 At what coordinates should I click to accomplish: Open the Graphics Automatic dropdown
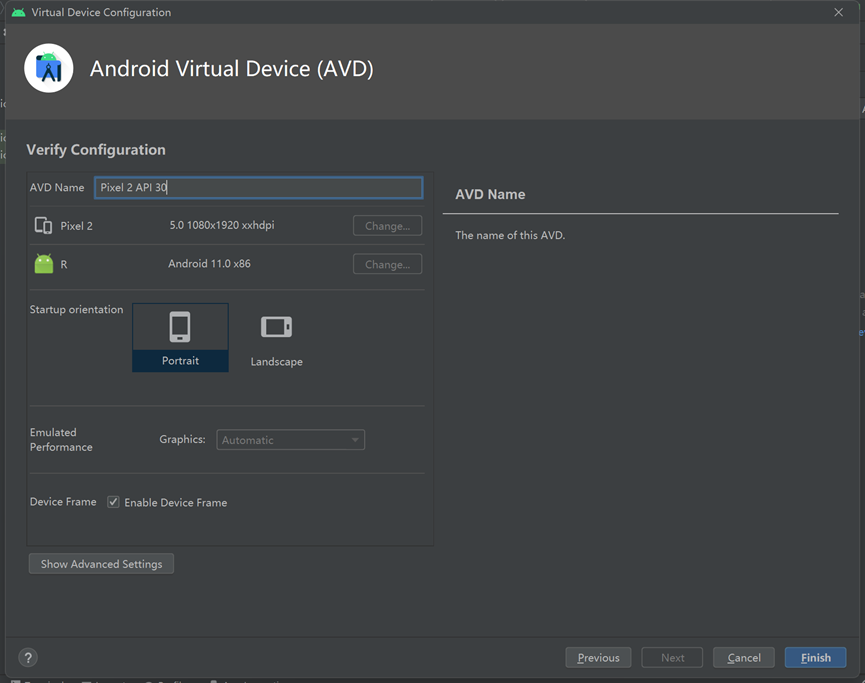[x=290, y=439]
